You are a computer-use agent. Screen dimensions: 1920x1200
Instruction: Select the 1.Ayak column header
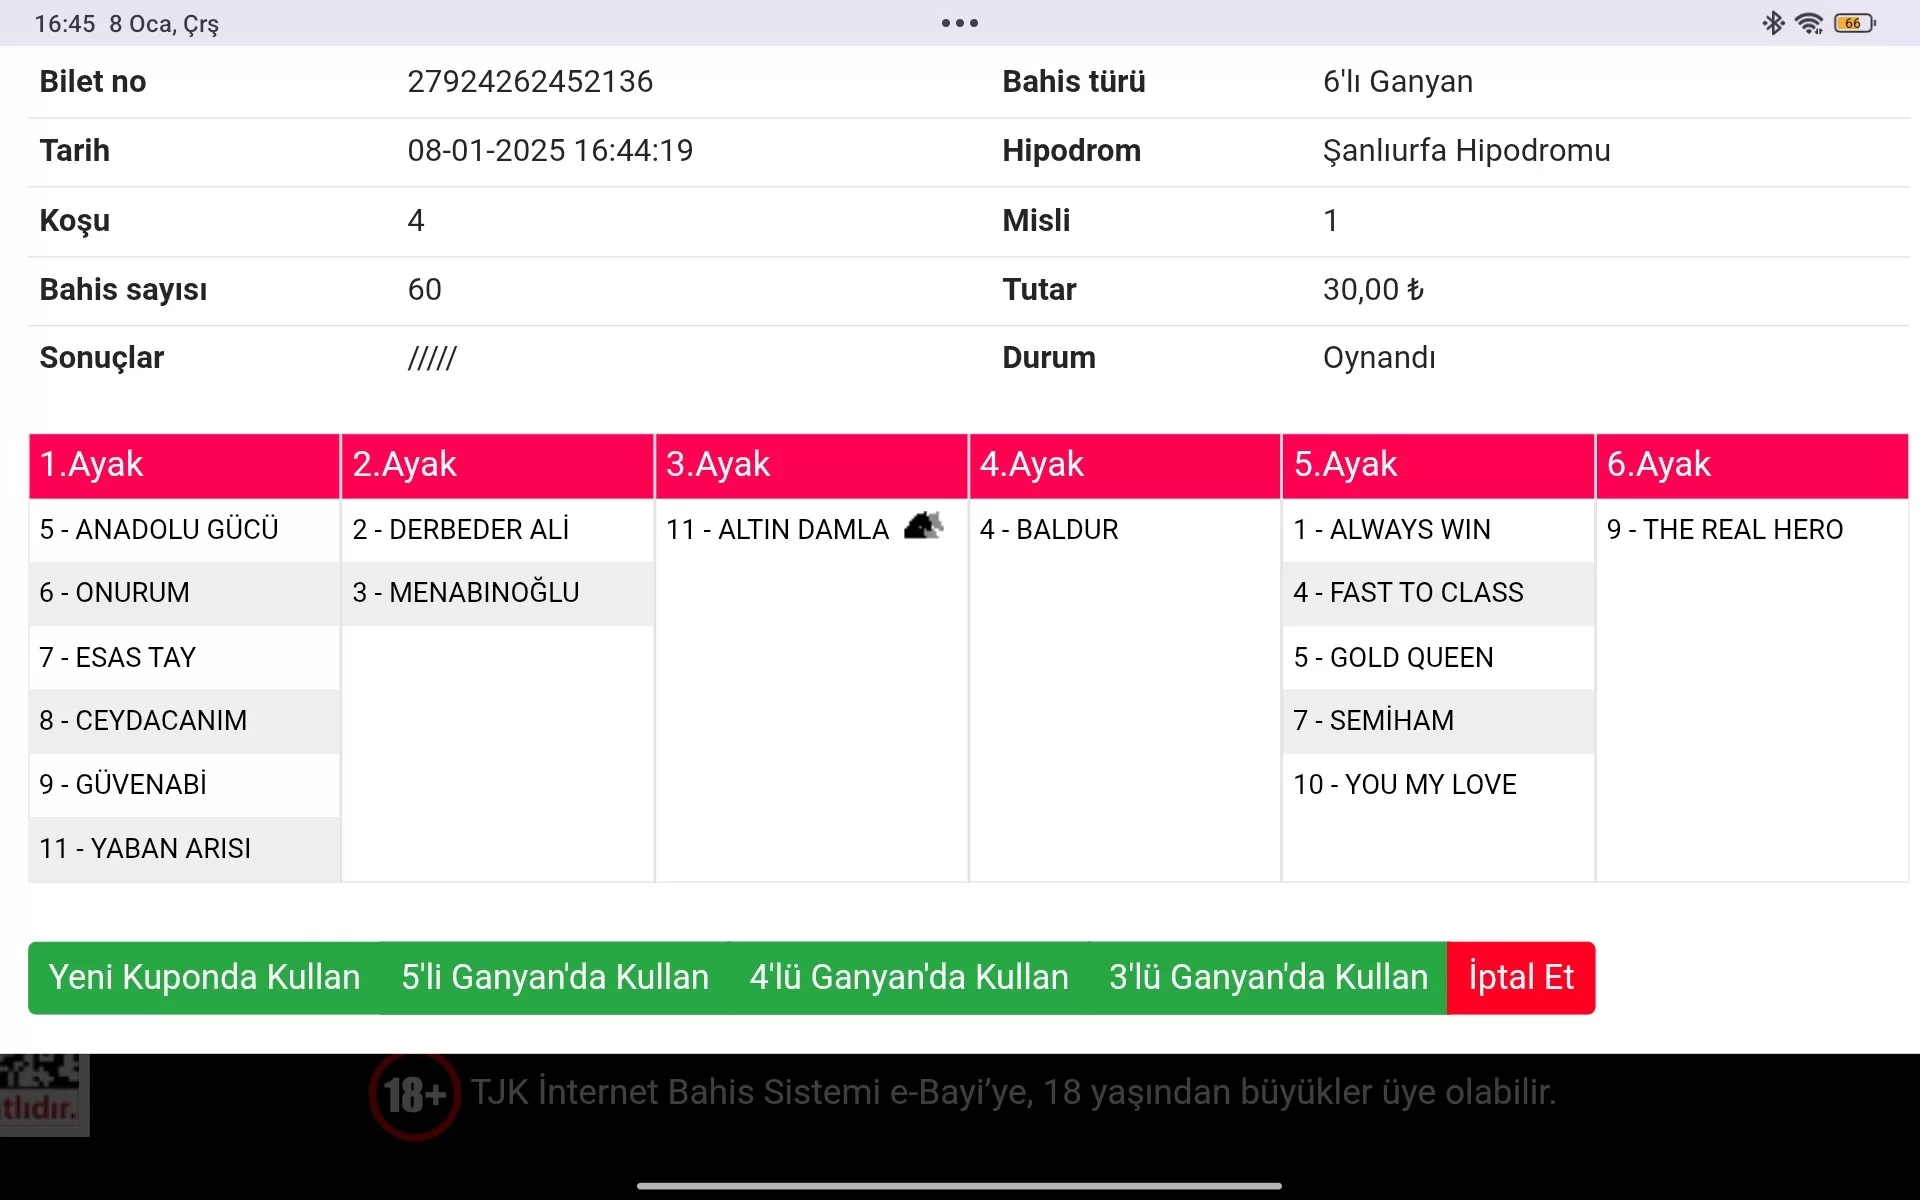point(184,465)
